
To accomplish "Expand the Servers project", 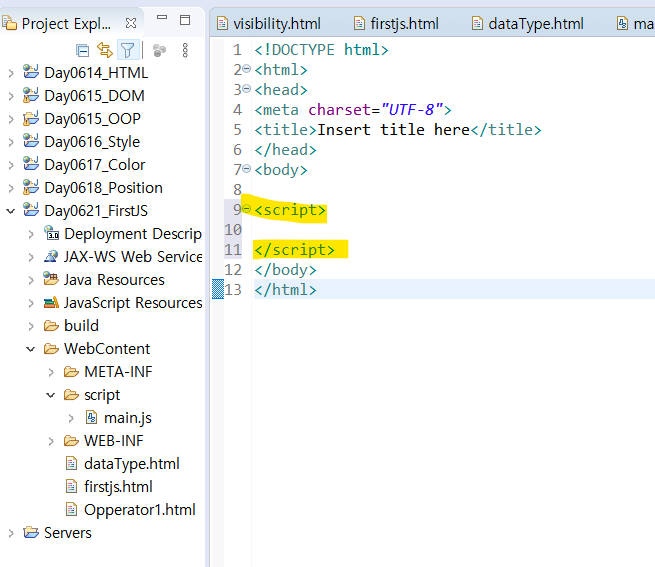I will 11,533.
